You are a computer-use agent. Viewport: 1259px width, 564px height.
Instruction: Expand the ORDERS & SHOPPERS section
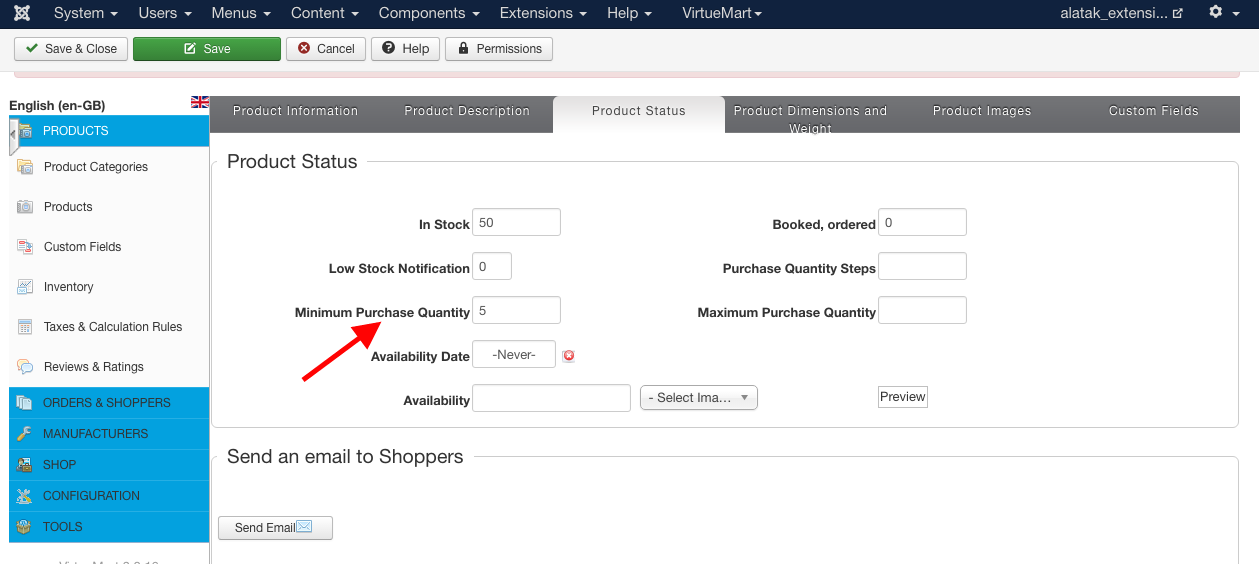(x=106, y=403)
